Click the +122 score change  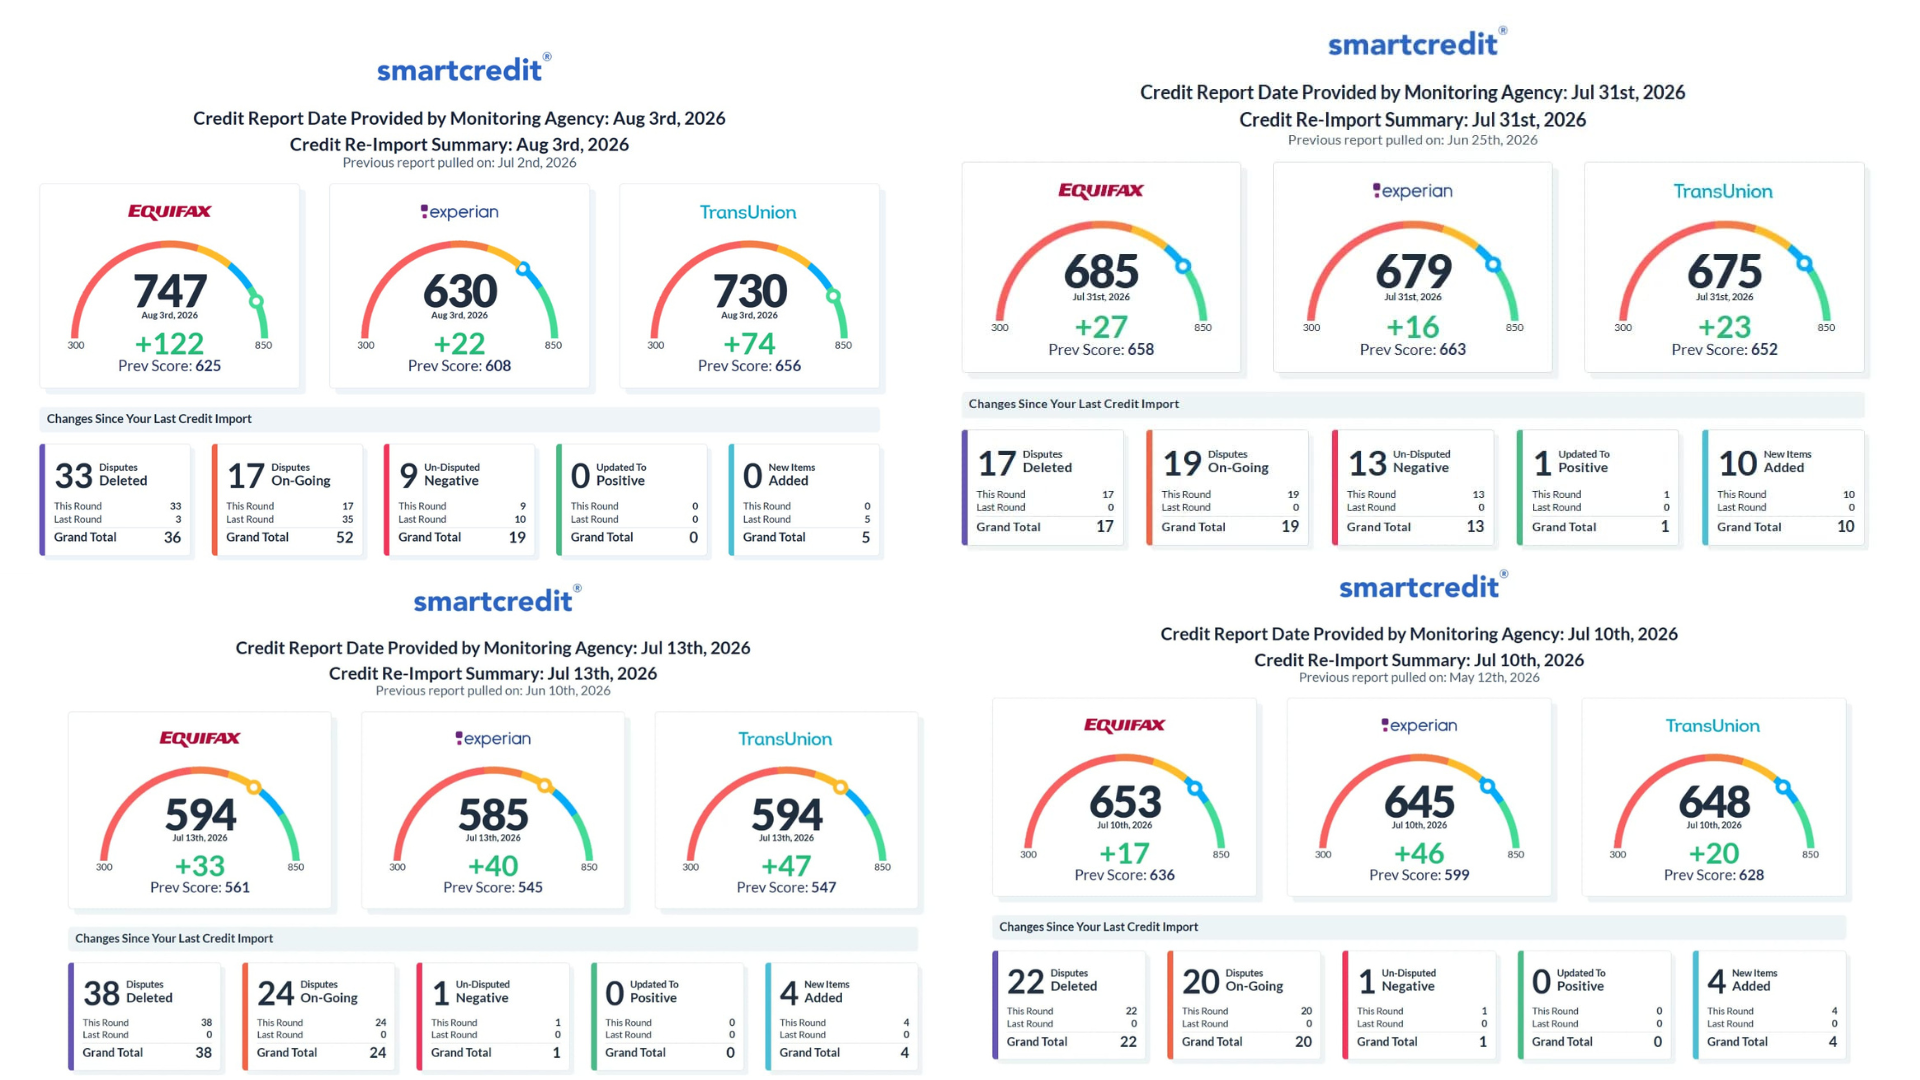170,344
